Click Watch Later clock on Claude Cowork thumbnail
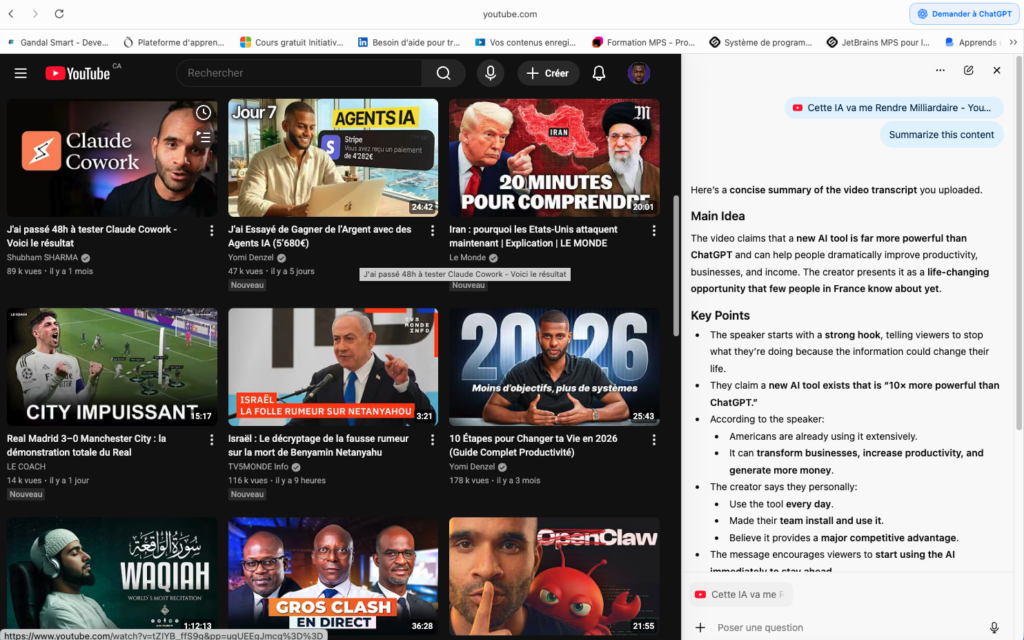The image size is (1024, 640). pos(203,113)
